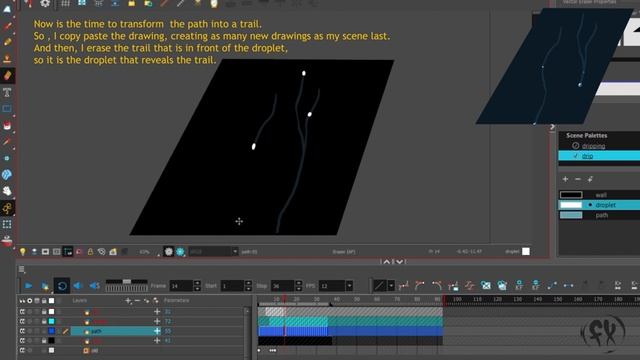Select the drip palette in Scene Palettes

click(x=587, y=156)
